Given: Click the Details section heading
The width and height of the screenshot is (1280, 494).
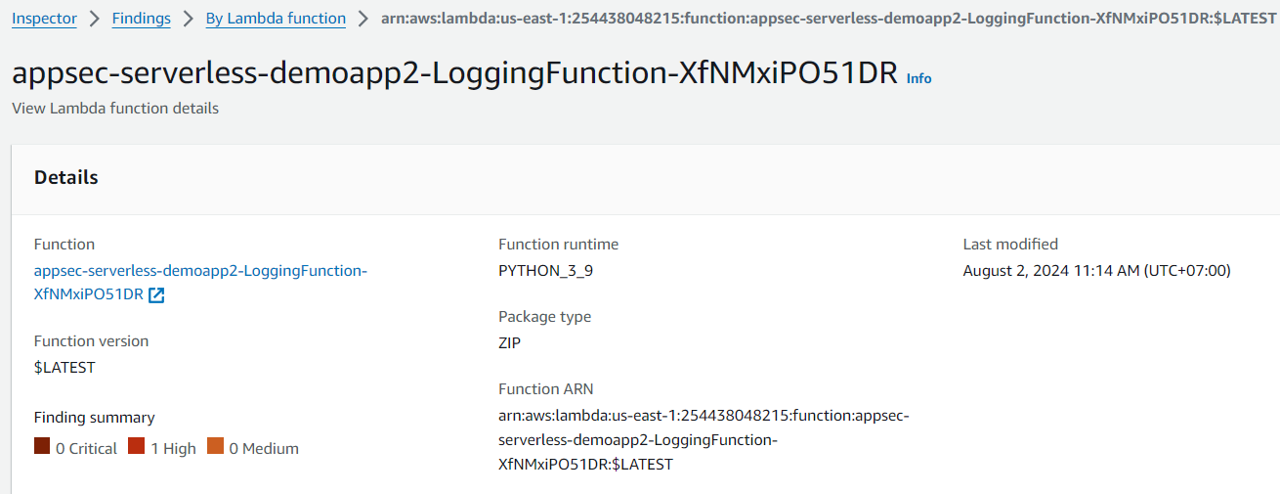Looking at the screenshot, I should point(66,177).
